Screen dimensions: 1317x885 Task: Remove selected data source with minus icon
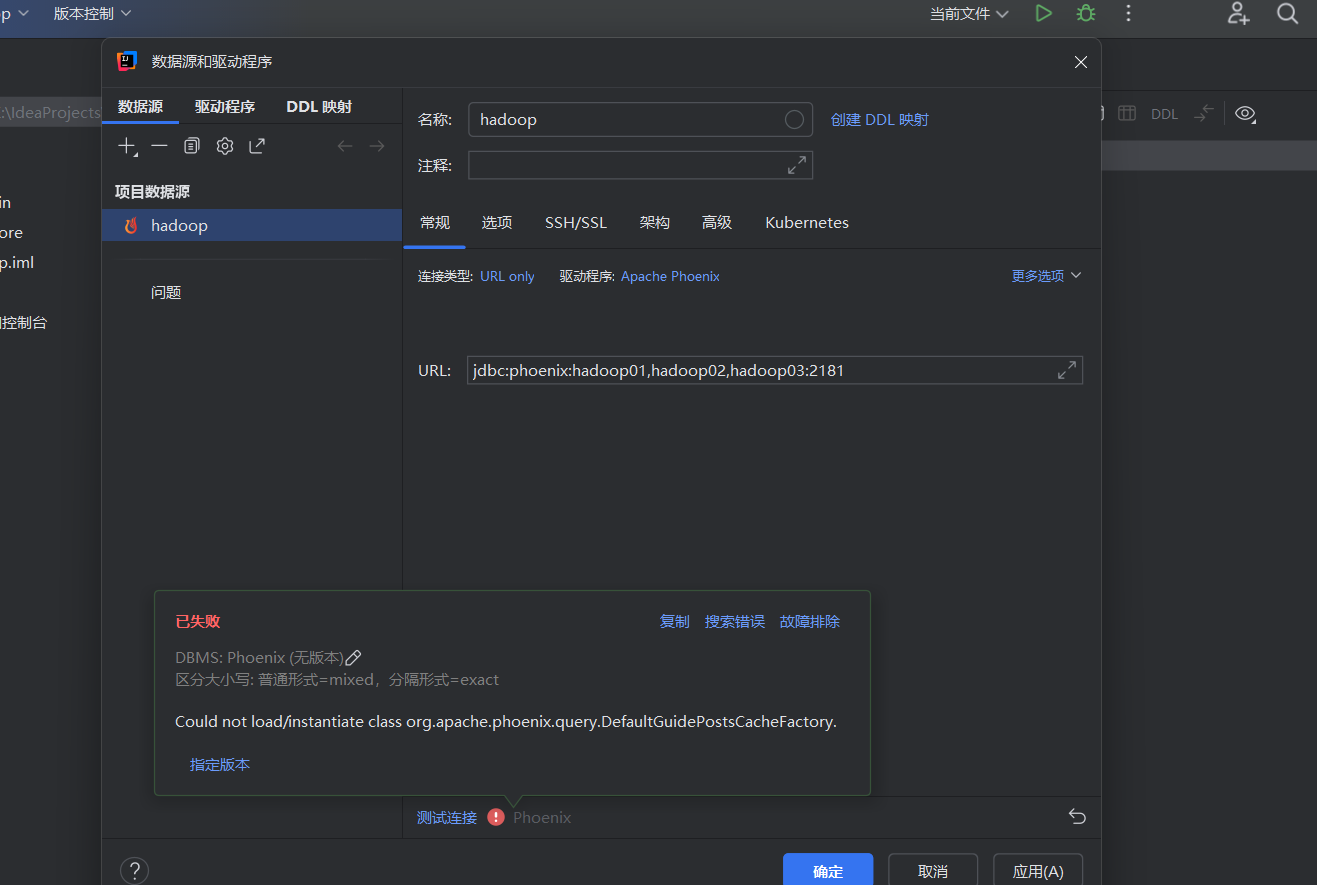[x=159, y=146]
